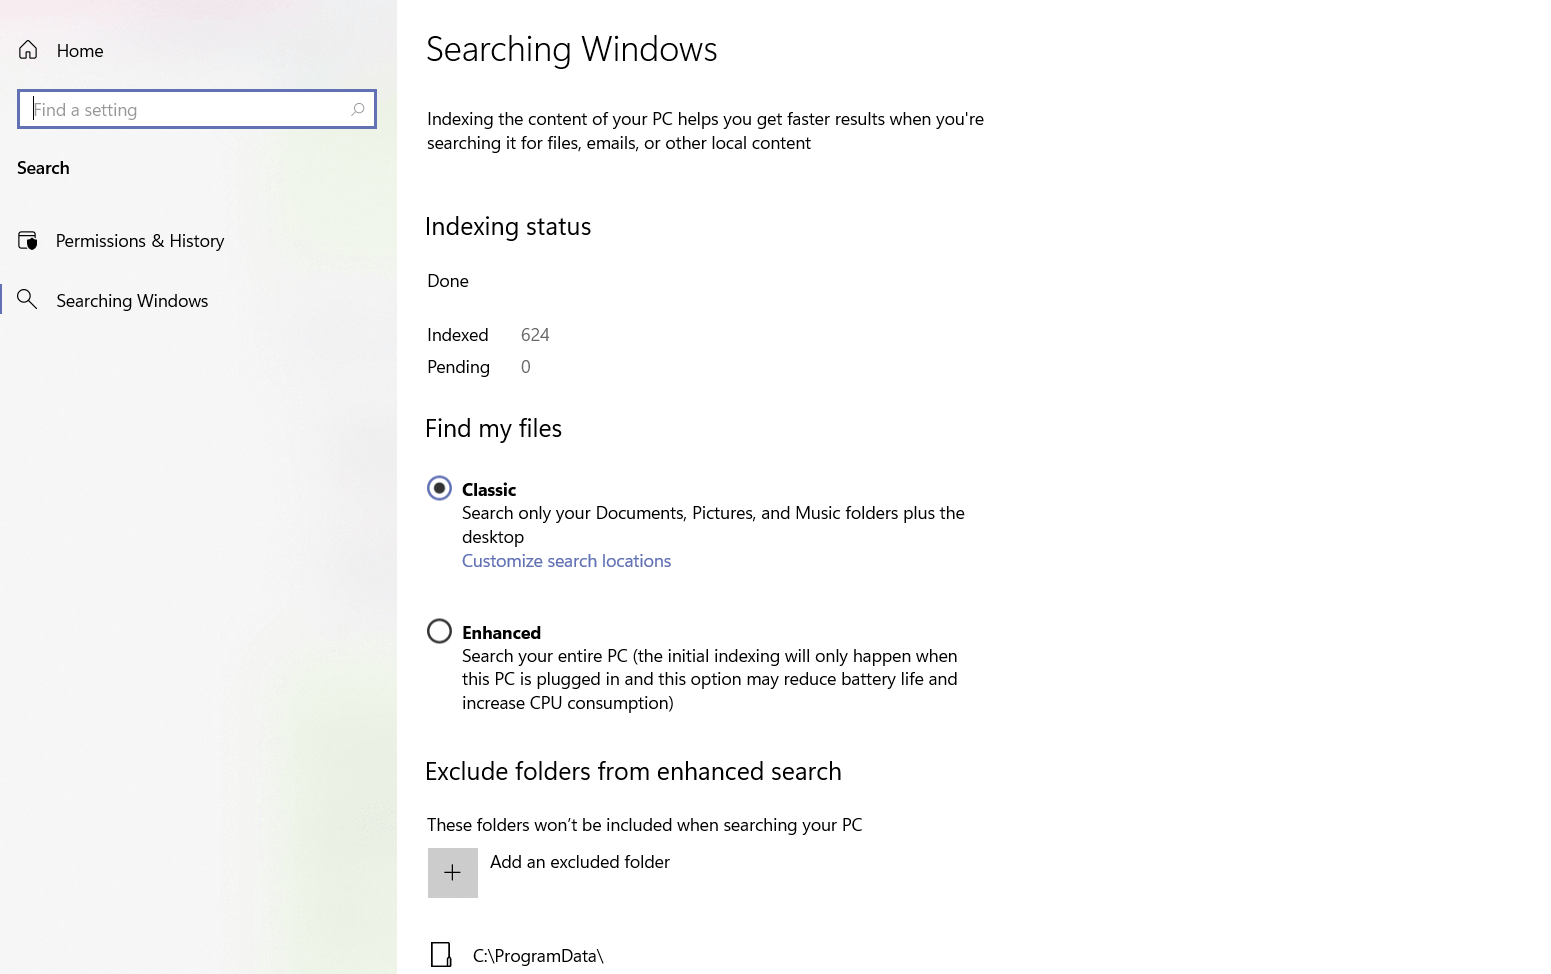Click the Permissions & History sidebar icon
The height and width of the screenshot is (974, 1551).
click(x=28, y=240)
